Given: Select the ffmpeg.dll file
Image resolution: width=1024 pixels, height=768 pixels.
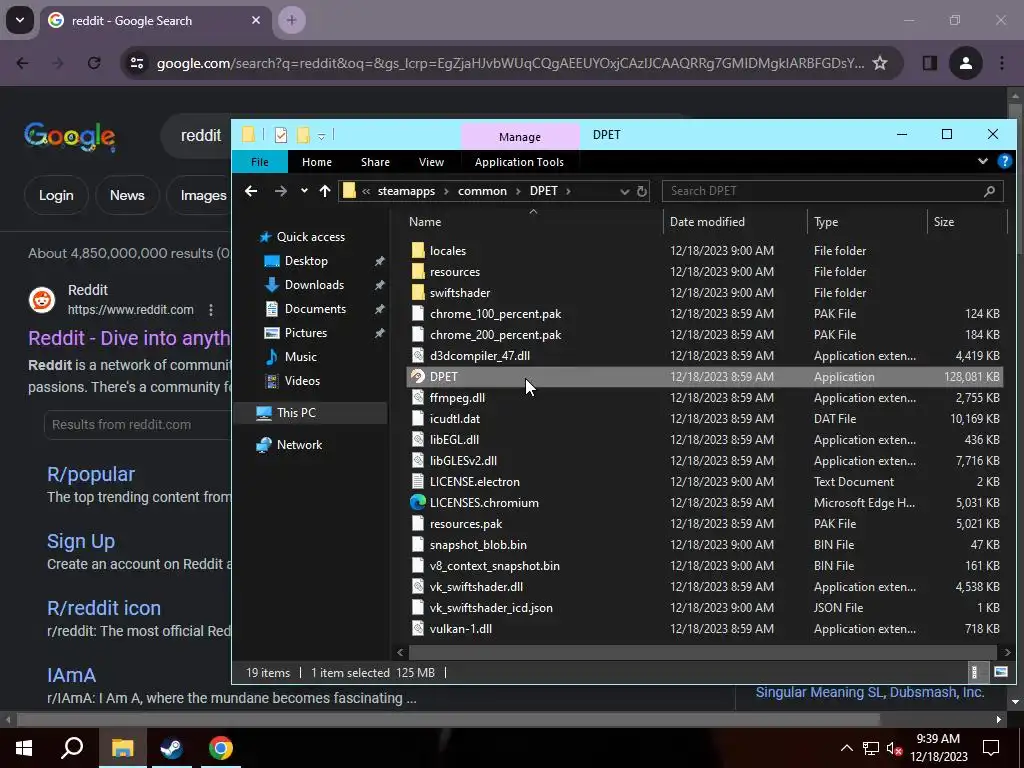Looking at the screenshot, I should (457, 398).
